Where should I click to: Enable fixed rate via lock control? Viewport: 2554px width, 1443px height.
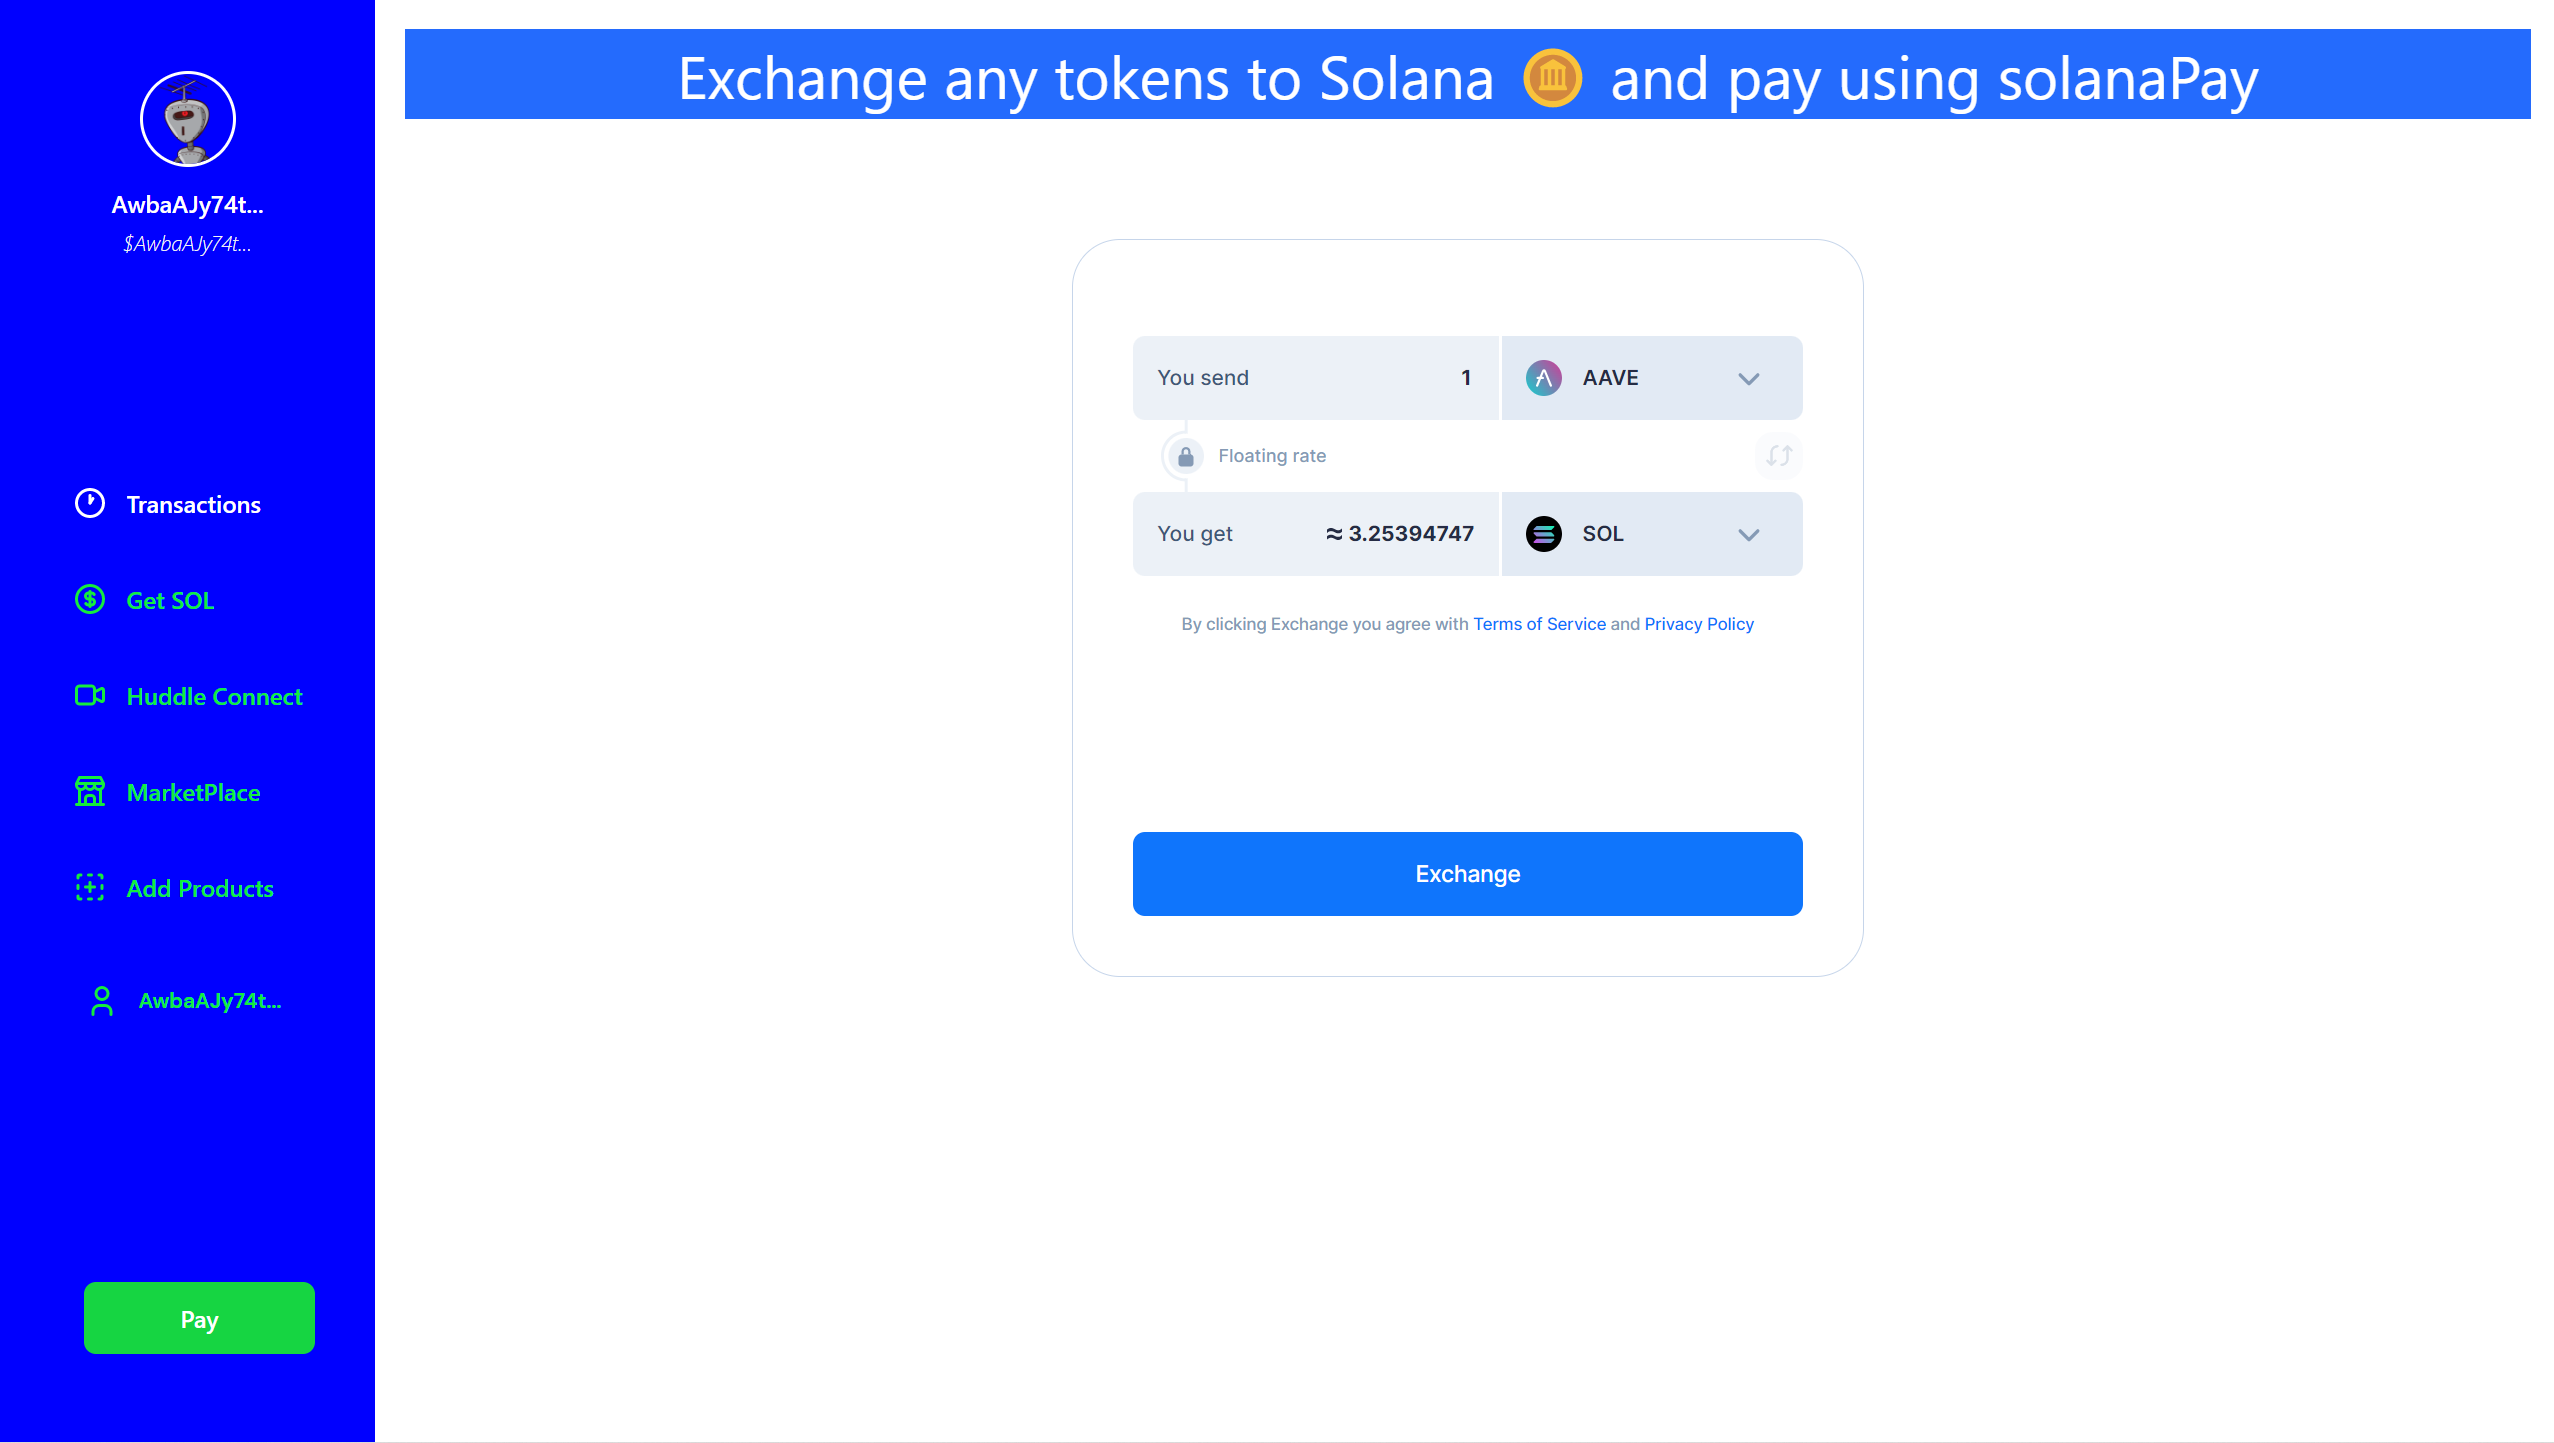(x=1185, y=455)
